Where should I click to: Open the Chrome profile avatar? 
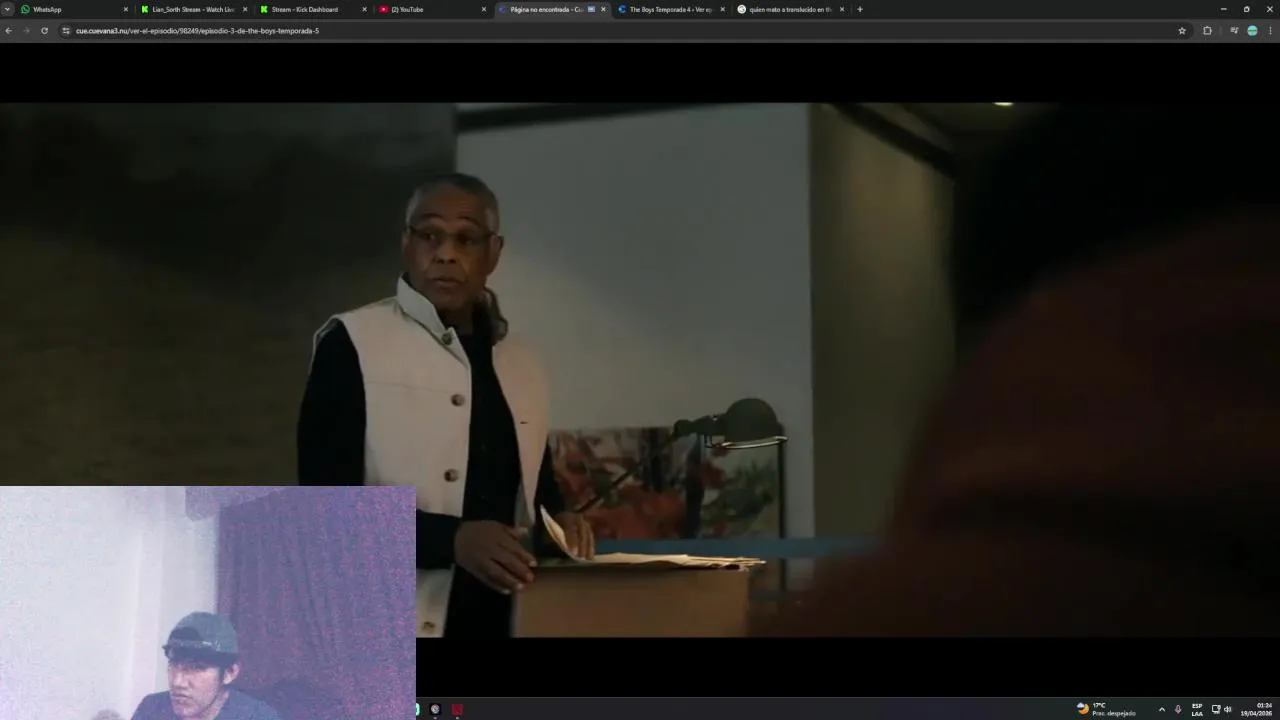pyautogui.click(x=1252, y=31)
